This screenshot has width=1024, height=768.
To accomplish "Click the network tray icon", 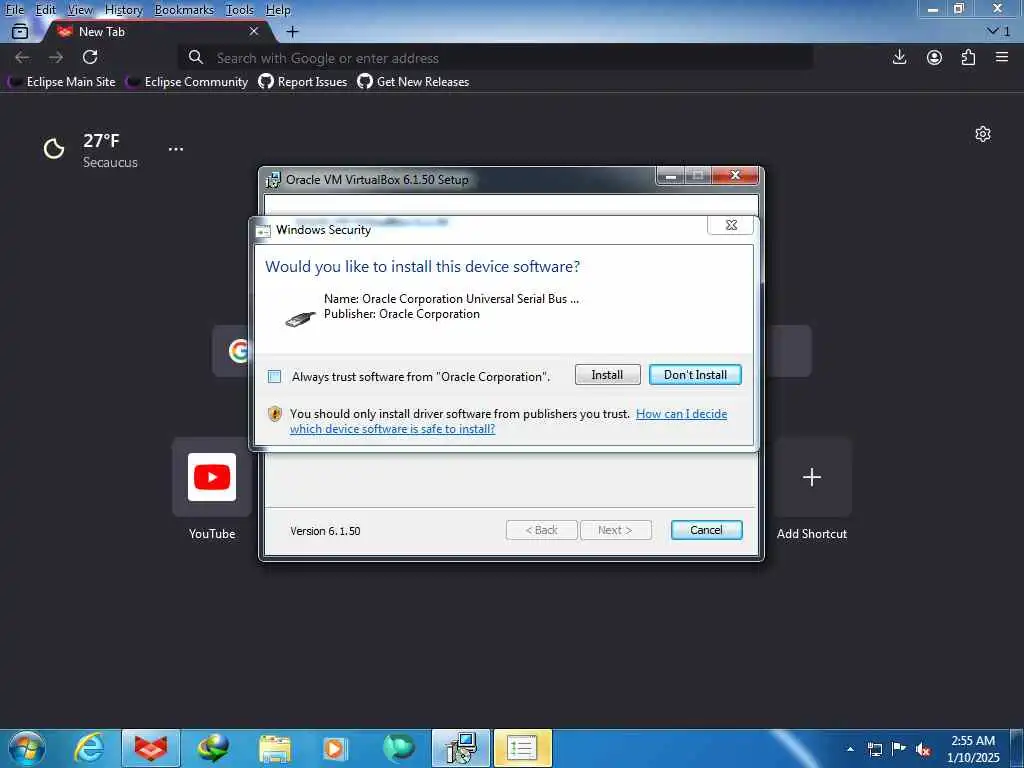I will 874,749.
